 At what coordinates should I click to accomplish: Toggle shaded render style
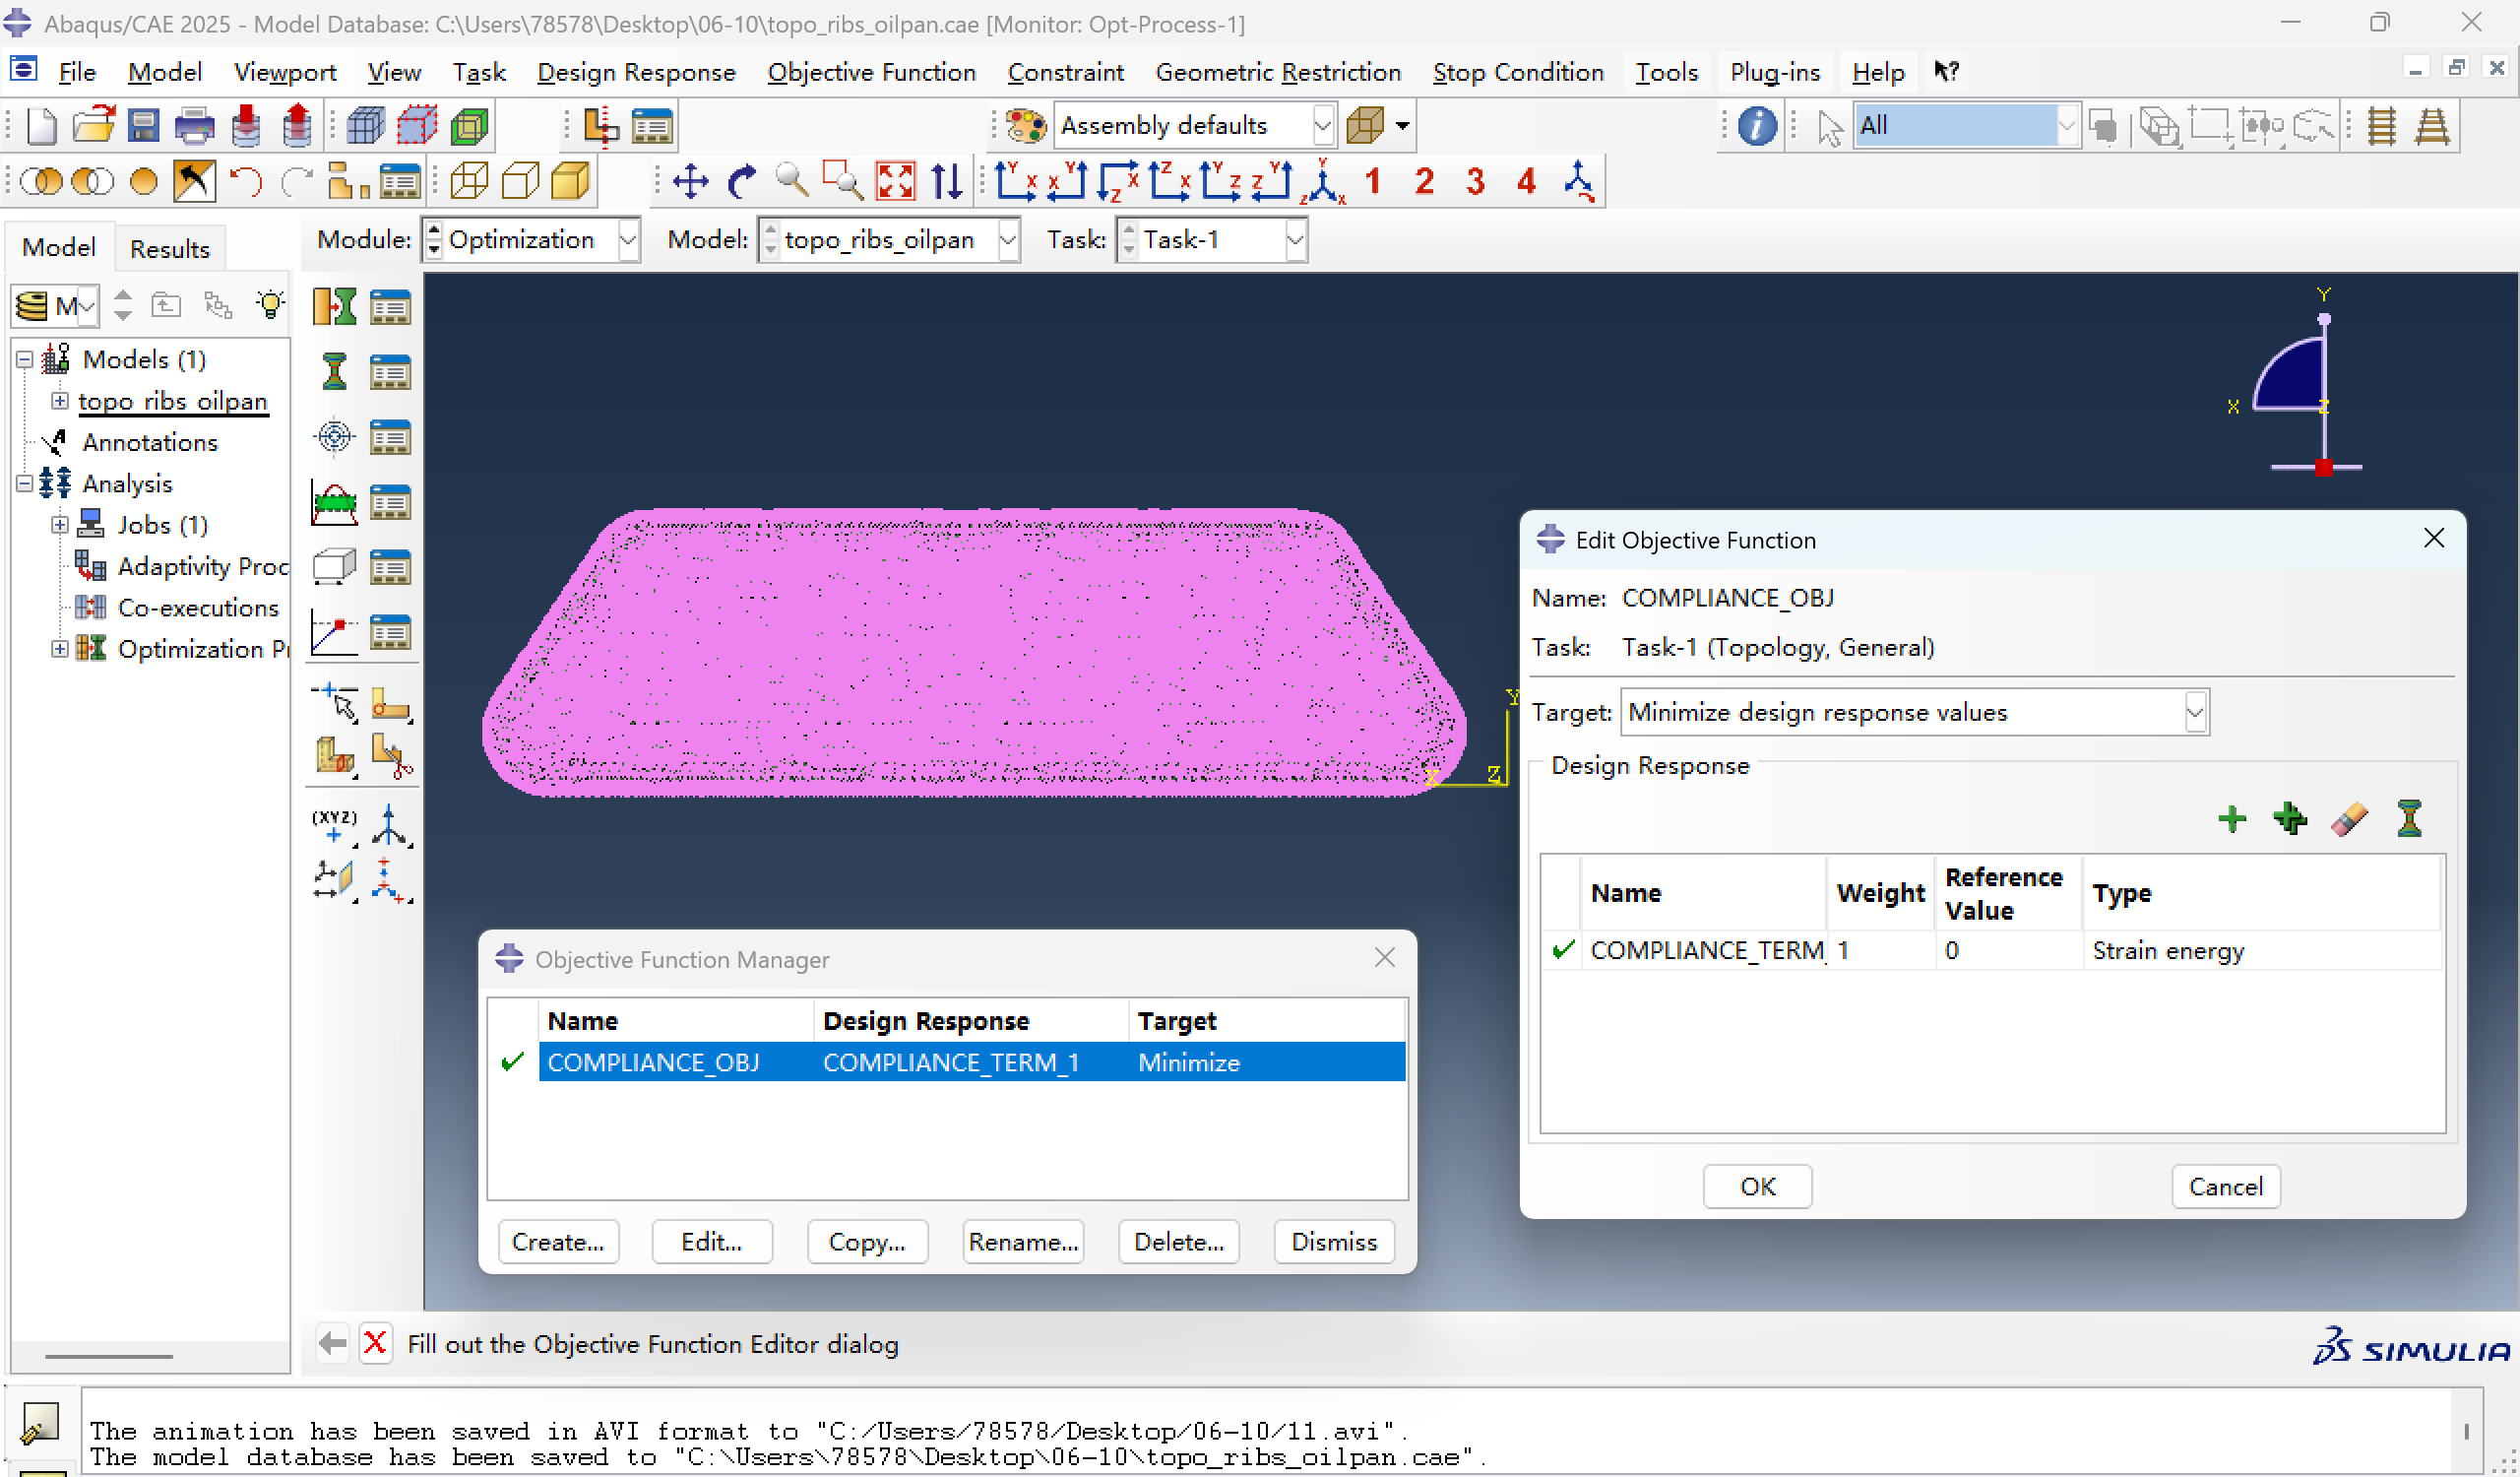pos(570,182)
